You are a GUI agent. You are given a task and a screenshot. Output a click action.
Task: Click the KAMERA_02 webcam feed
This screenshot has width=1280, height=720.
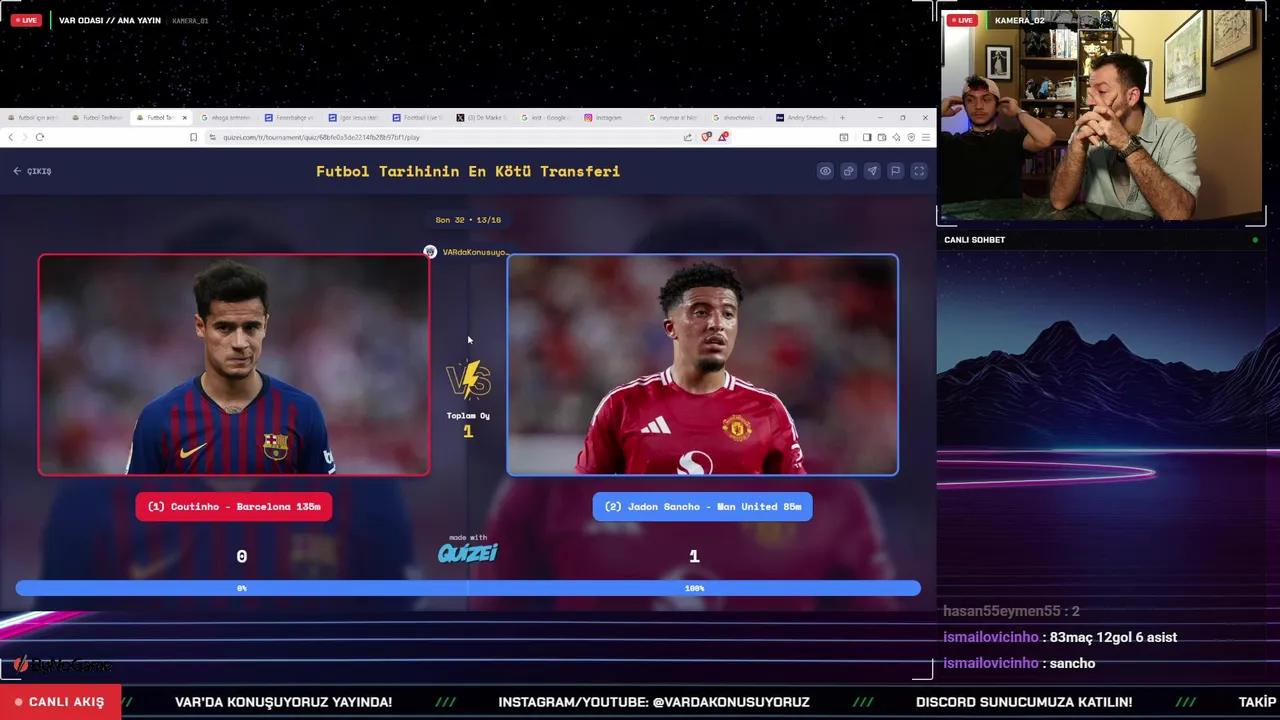click(1101, 116)
